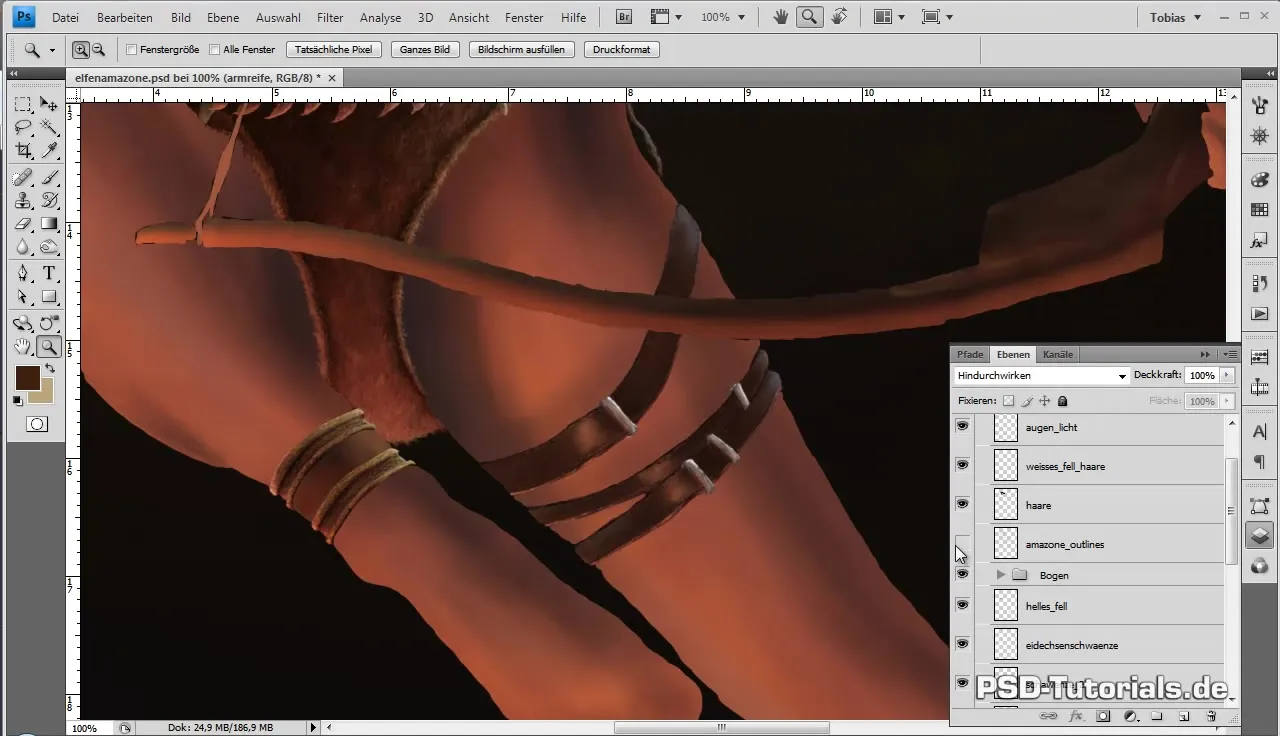Hide the Bogen group
This screenshot has width=1280, height=736.
962,575
